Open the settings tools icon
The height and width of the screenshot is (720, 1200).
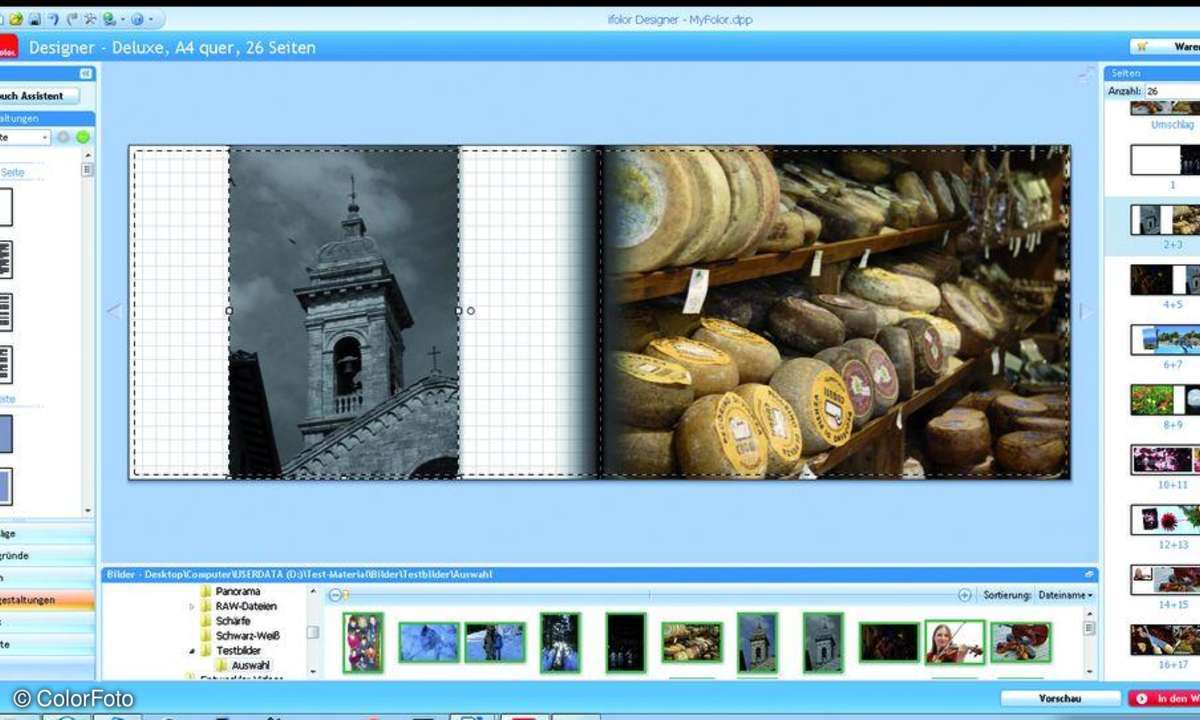tap(90, 19)
